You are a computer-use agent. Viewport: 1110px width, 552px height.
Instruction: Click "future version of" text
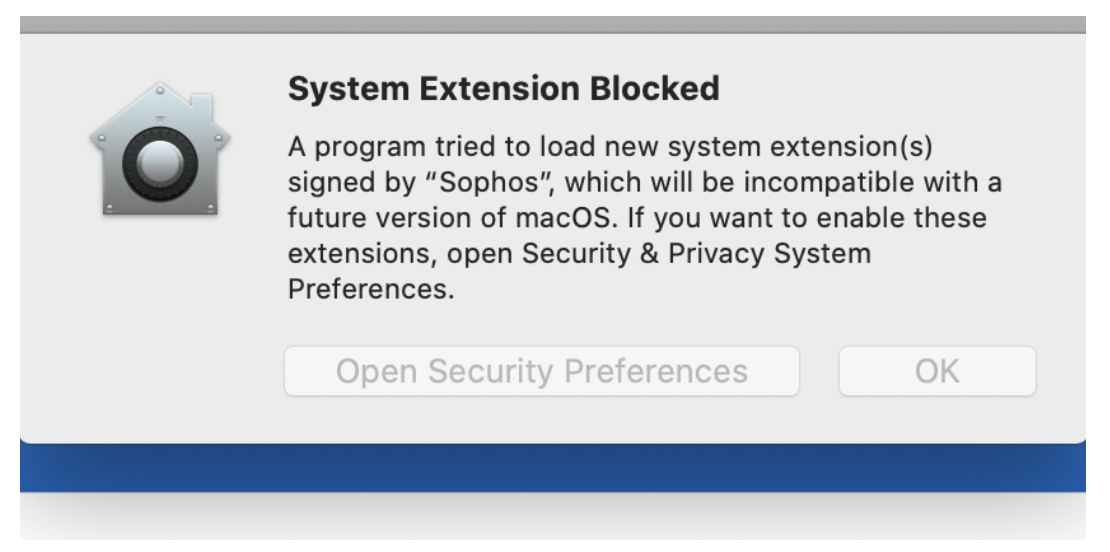(x=397, y=218)
